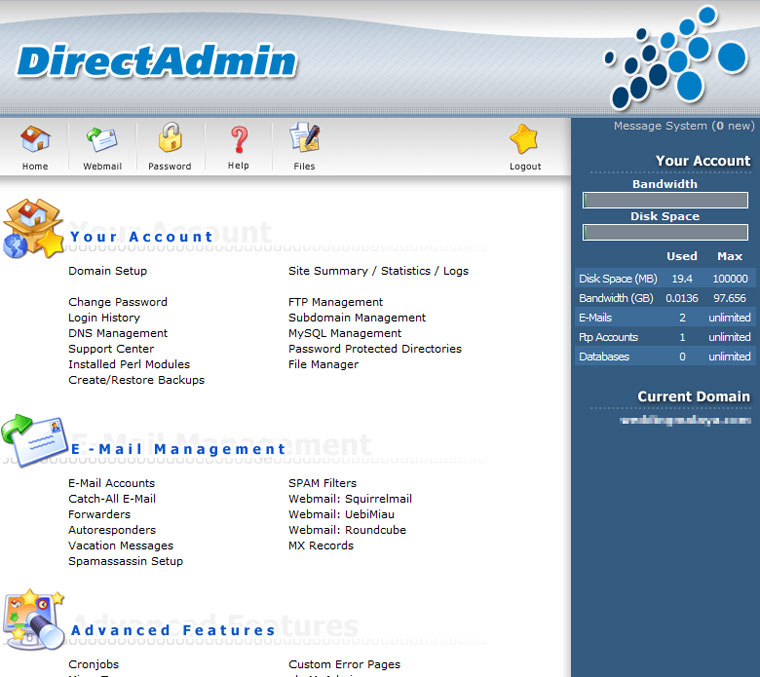Click the Password padlock icon
This screenshot has width=760, height=677.
170,138
